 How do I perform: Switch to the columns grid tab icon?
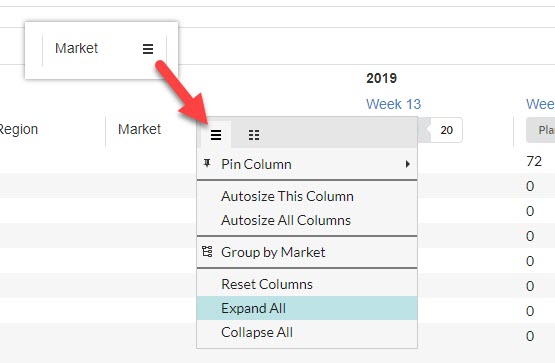(x=254, y=134)
